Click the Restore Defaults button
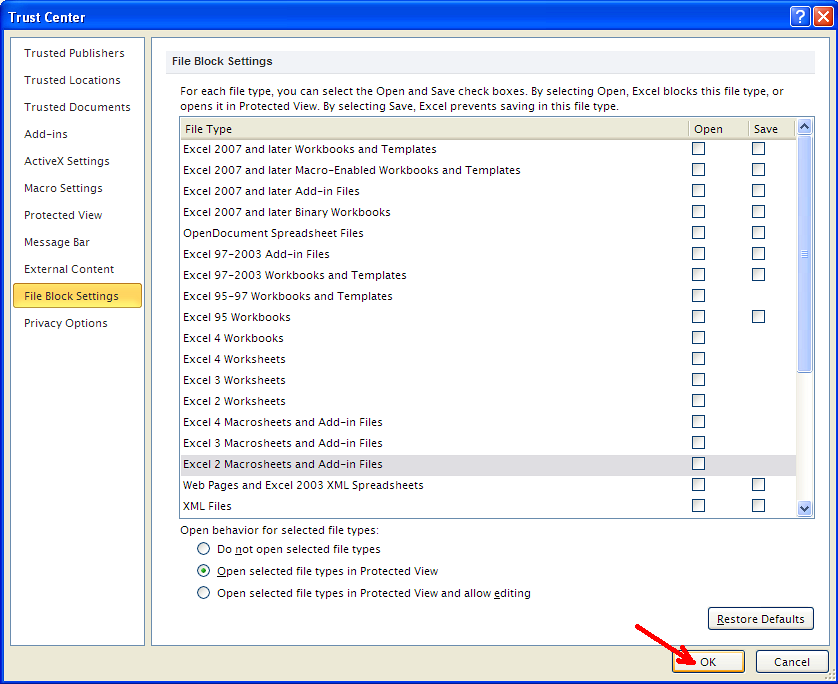 click(761, 619)
